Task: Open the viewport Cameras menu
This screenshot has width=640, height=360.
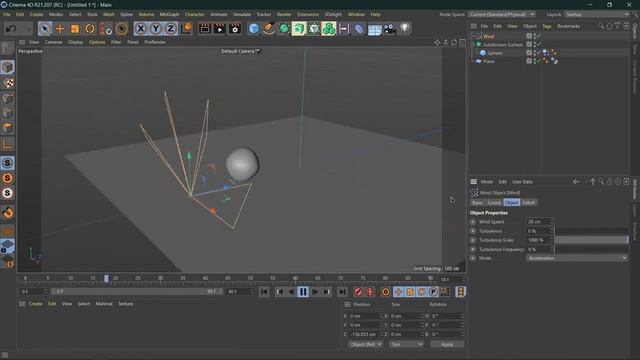Action: 53,42
